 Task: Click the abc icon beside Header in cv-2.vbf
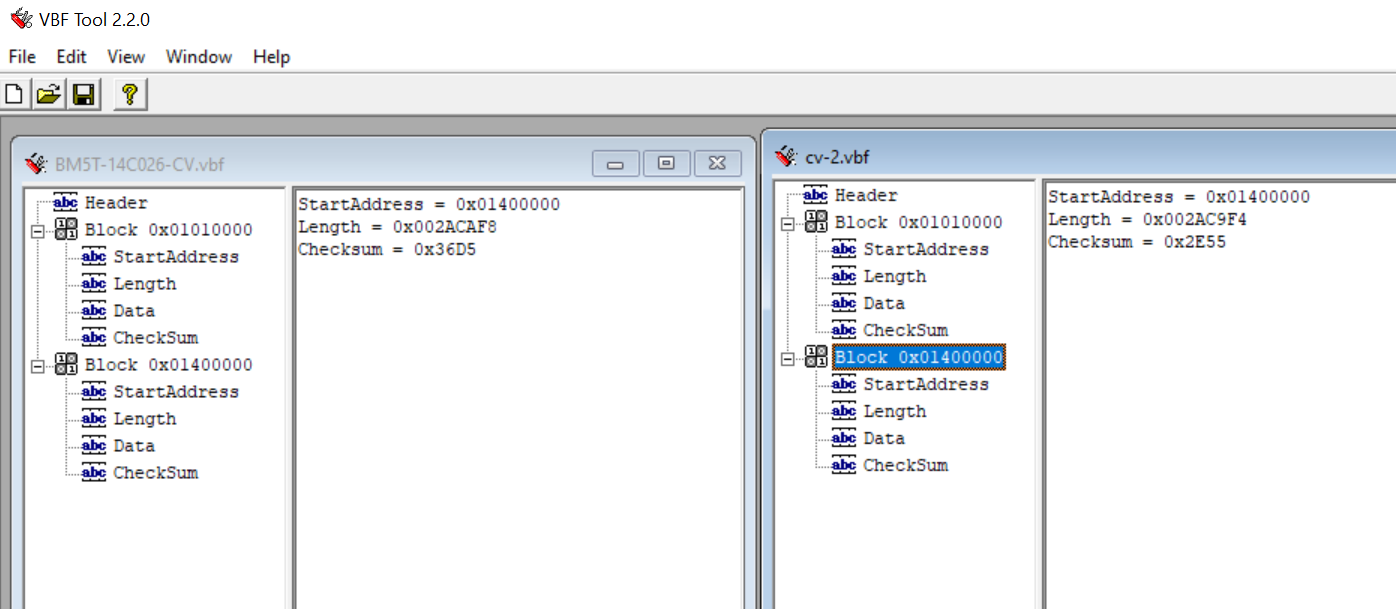[816, 195]
